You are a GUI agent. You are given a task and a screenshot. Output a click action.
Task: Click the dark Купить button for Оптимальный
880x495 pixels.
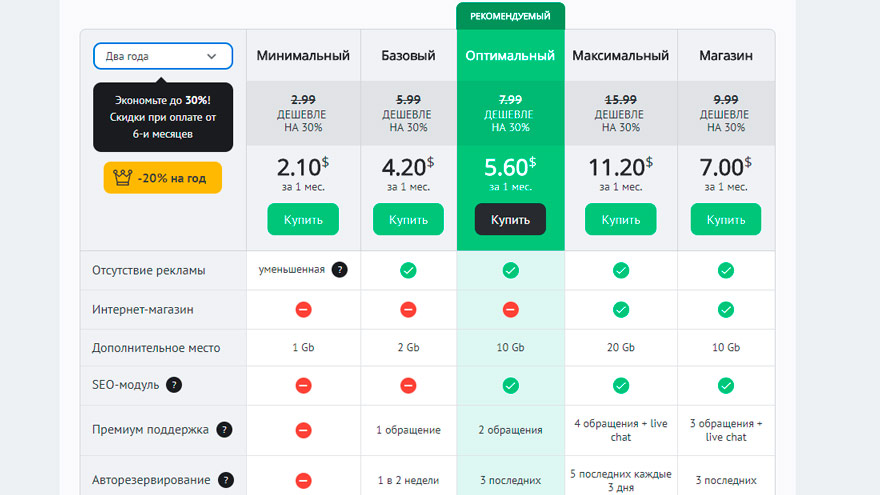[510, 219]
